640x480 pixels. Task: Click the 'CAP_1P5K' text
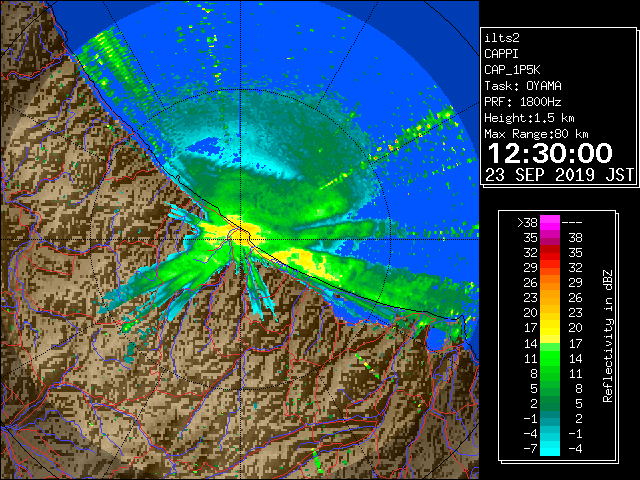(512, 70)
